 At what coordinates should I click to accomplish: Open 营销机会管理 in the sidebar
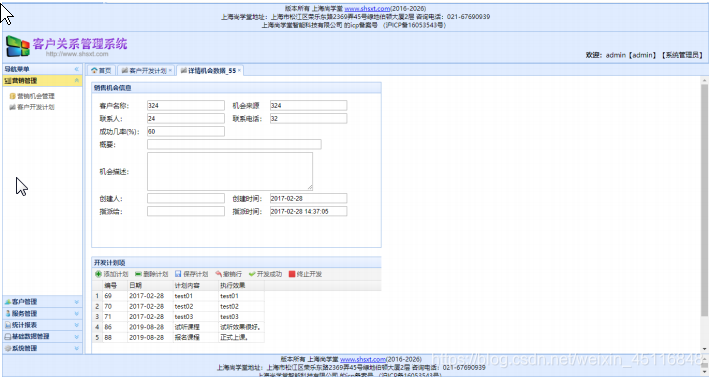click(36, 96)
